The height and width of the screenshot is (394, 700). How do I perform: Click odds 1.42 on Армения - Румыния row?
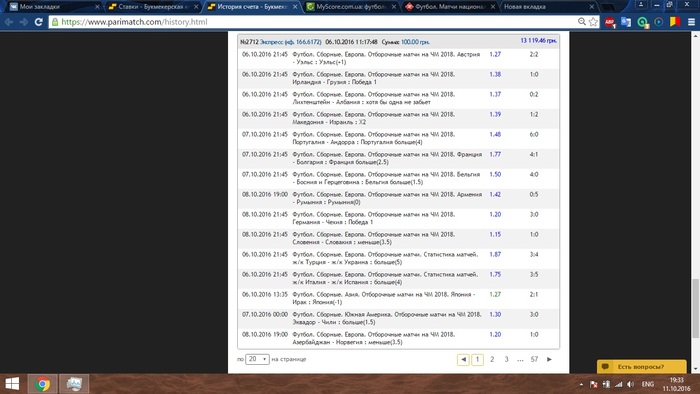pos(495,195)
